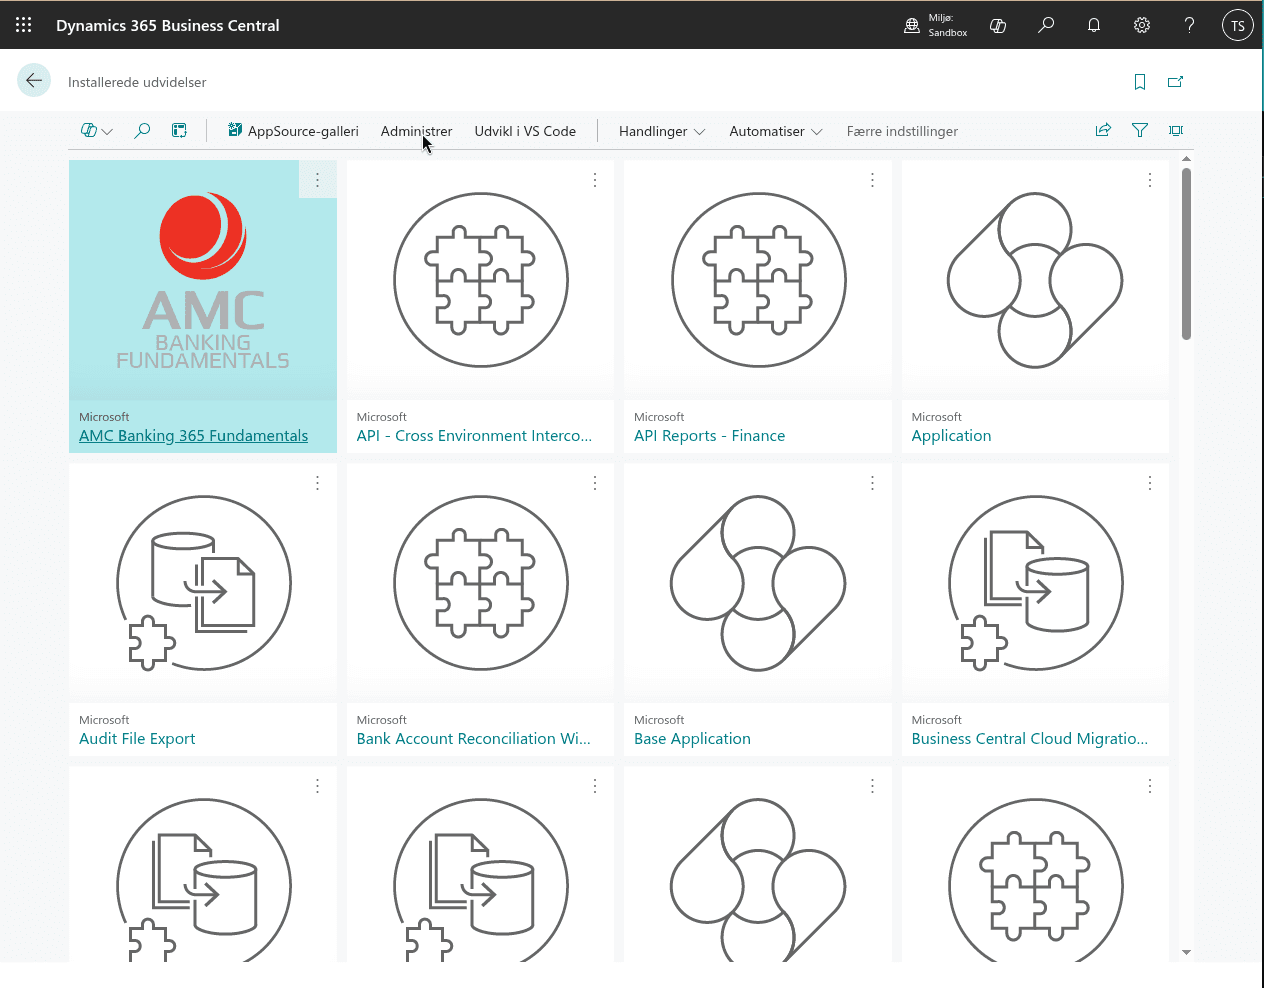Image resolution: width=1264 pixels, height=988 pixels.
Task: Select the Base Application thumbnail image
Action: pyautogui.click(x=758, y=584)
